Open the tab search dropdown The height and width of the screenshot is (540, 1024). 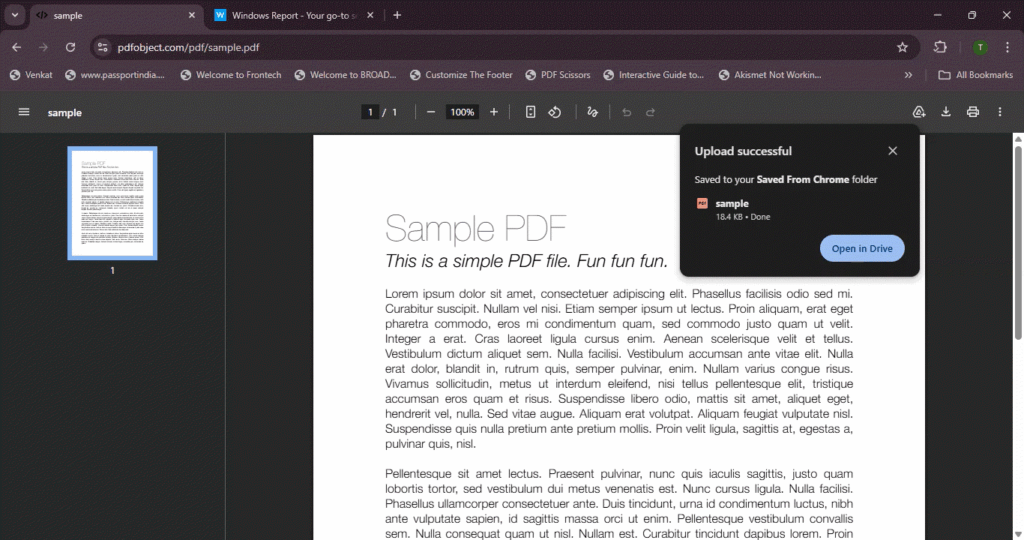(14, 15)
